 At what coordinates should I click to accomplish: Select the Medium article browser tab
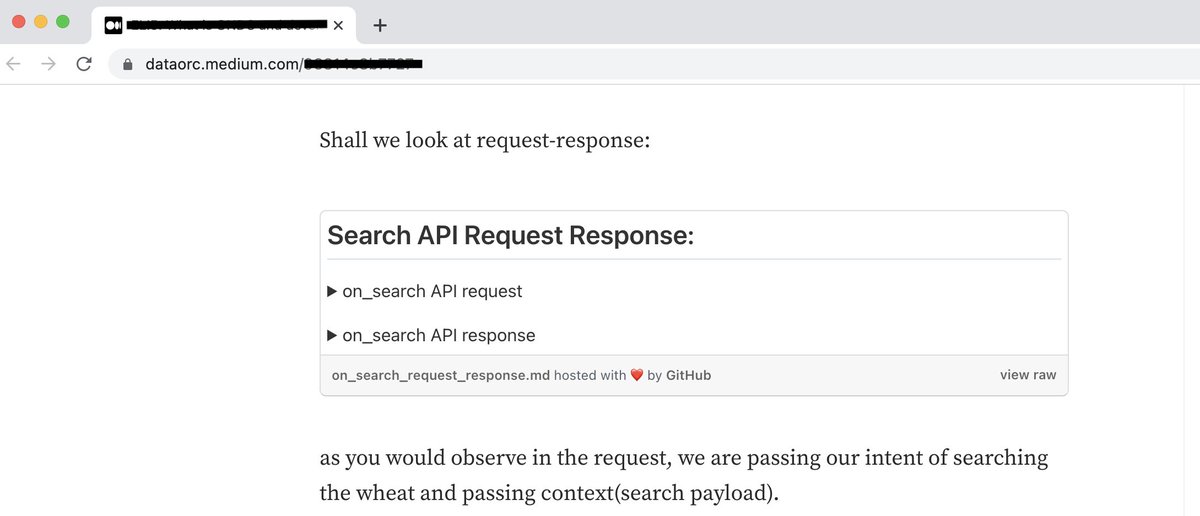224,25
